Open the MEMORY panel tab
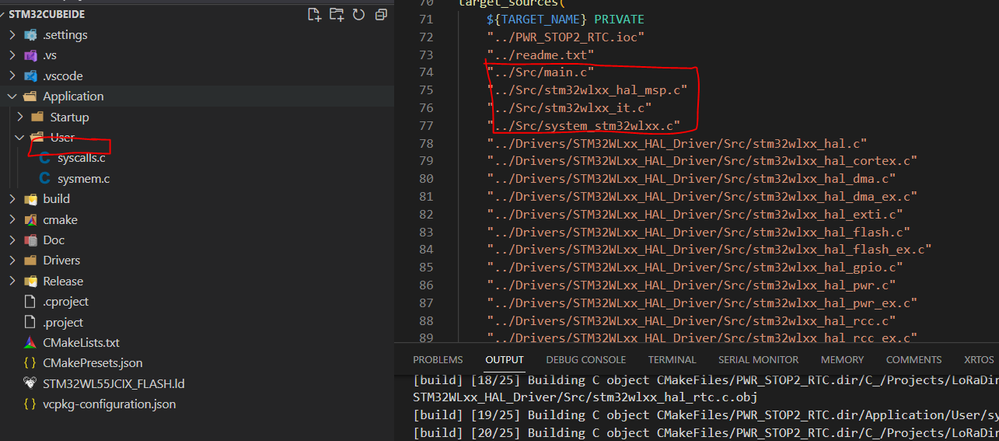This screenshot has height=441, width=999. [x=842, y=360]
